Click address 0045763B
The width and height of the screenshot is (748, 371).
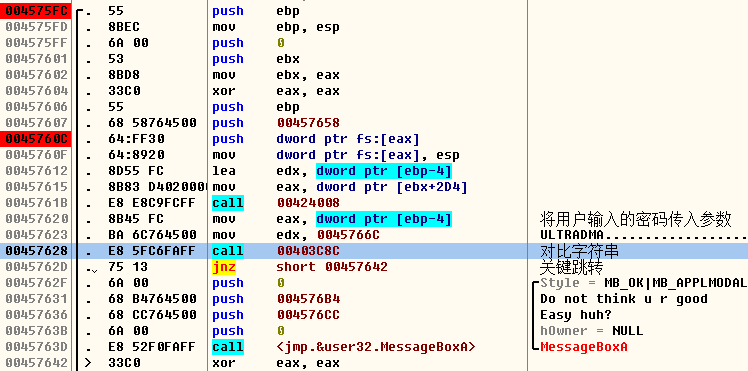tap(36, 330)
